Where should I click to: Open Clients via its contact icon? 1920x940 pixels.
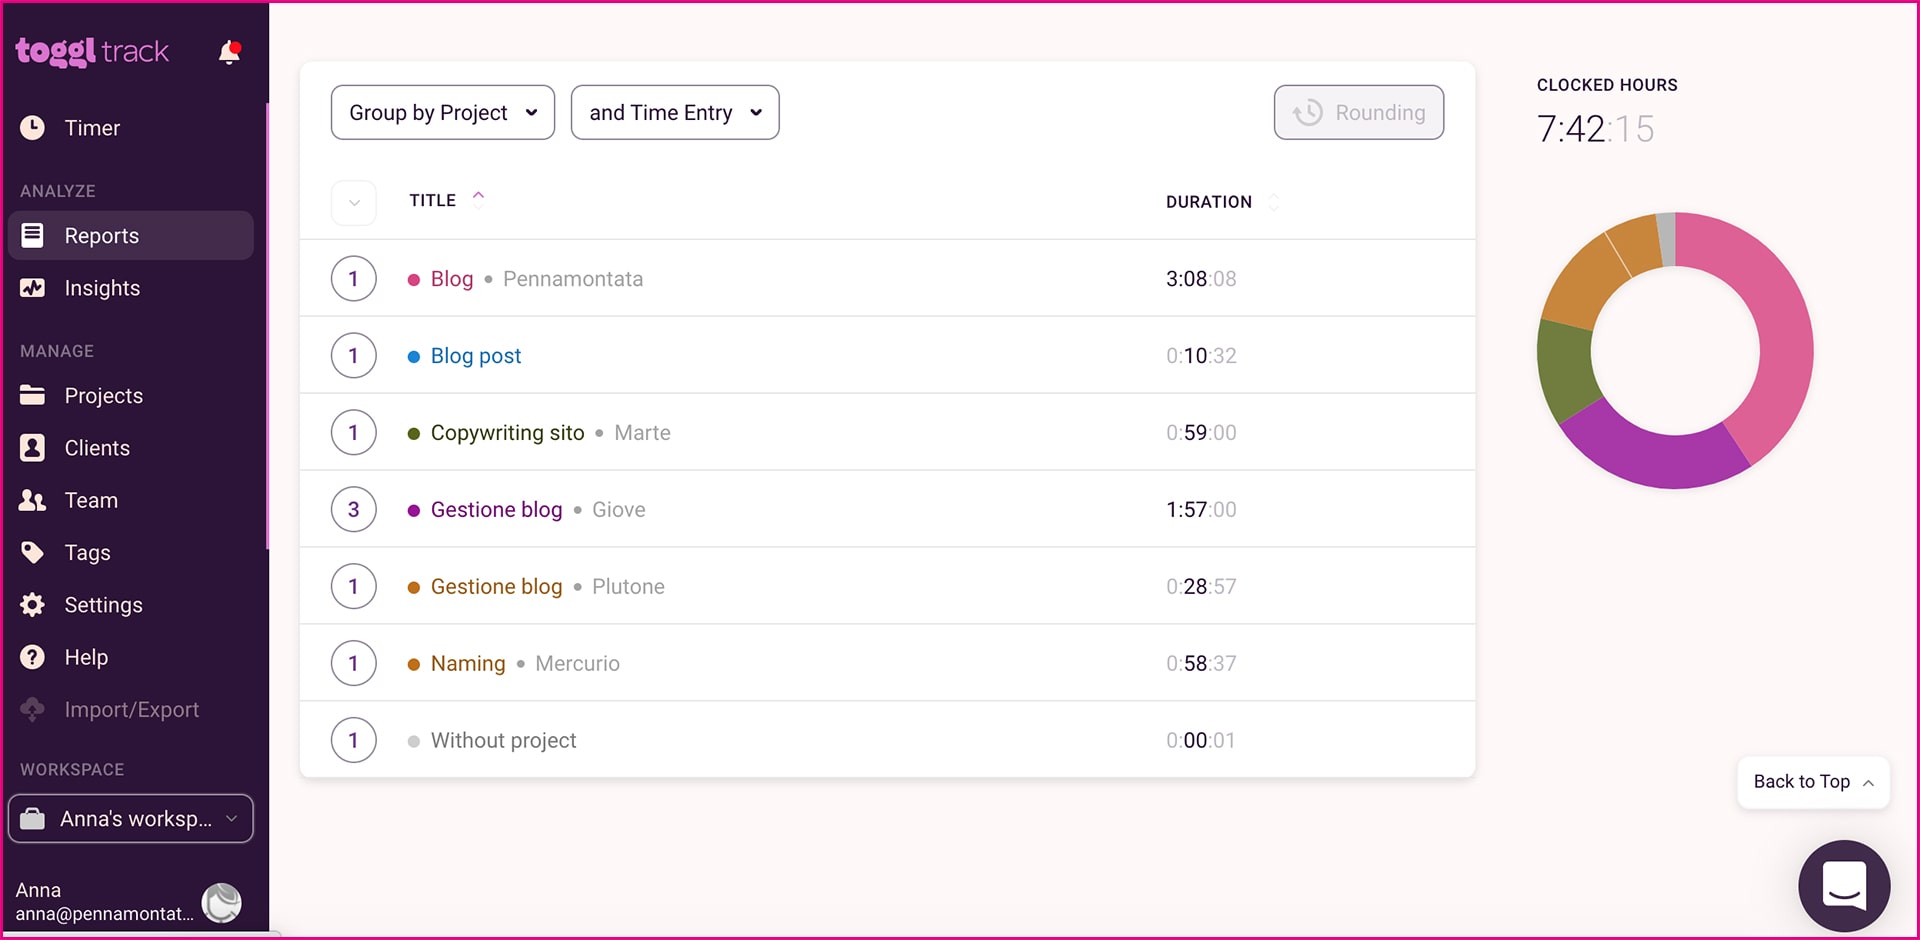(32, 448)
